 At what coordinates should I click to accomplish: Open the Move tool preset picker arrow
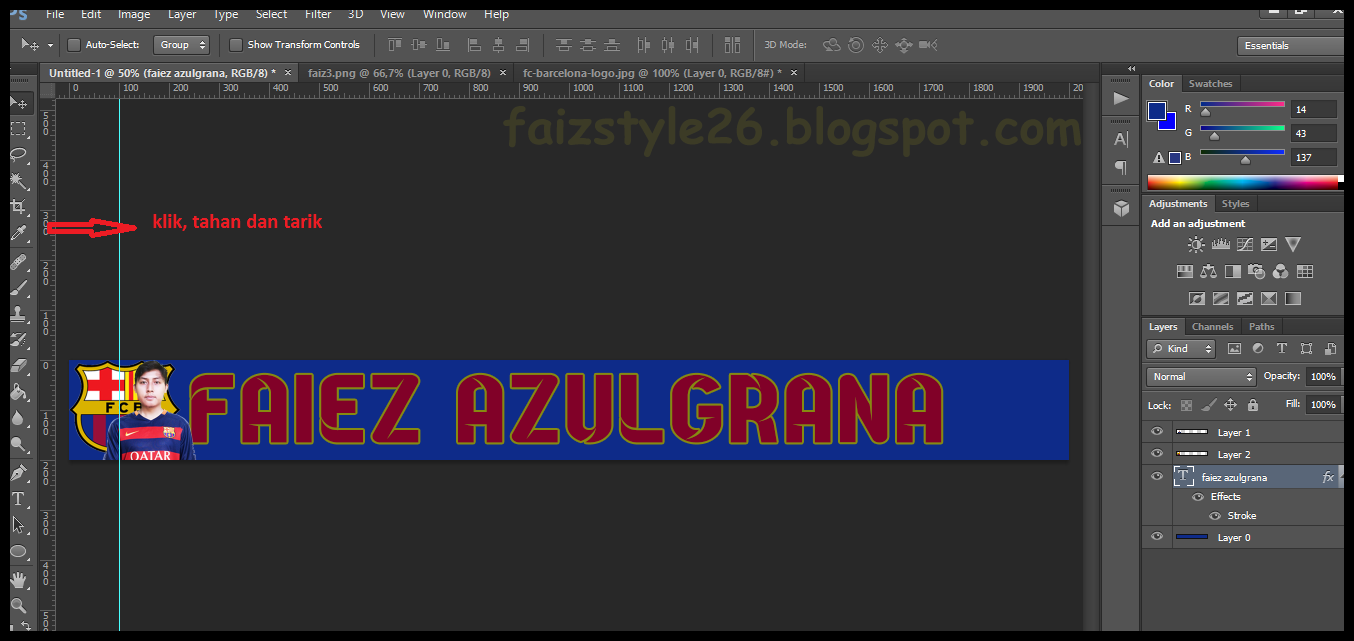[50, 45]
